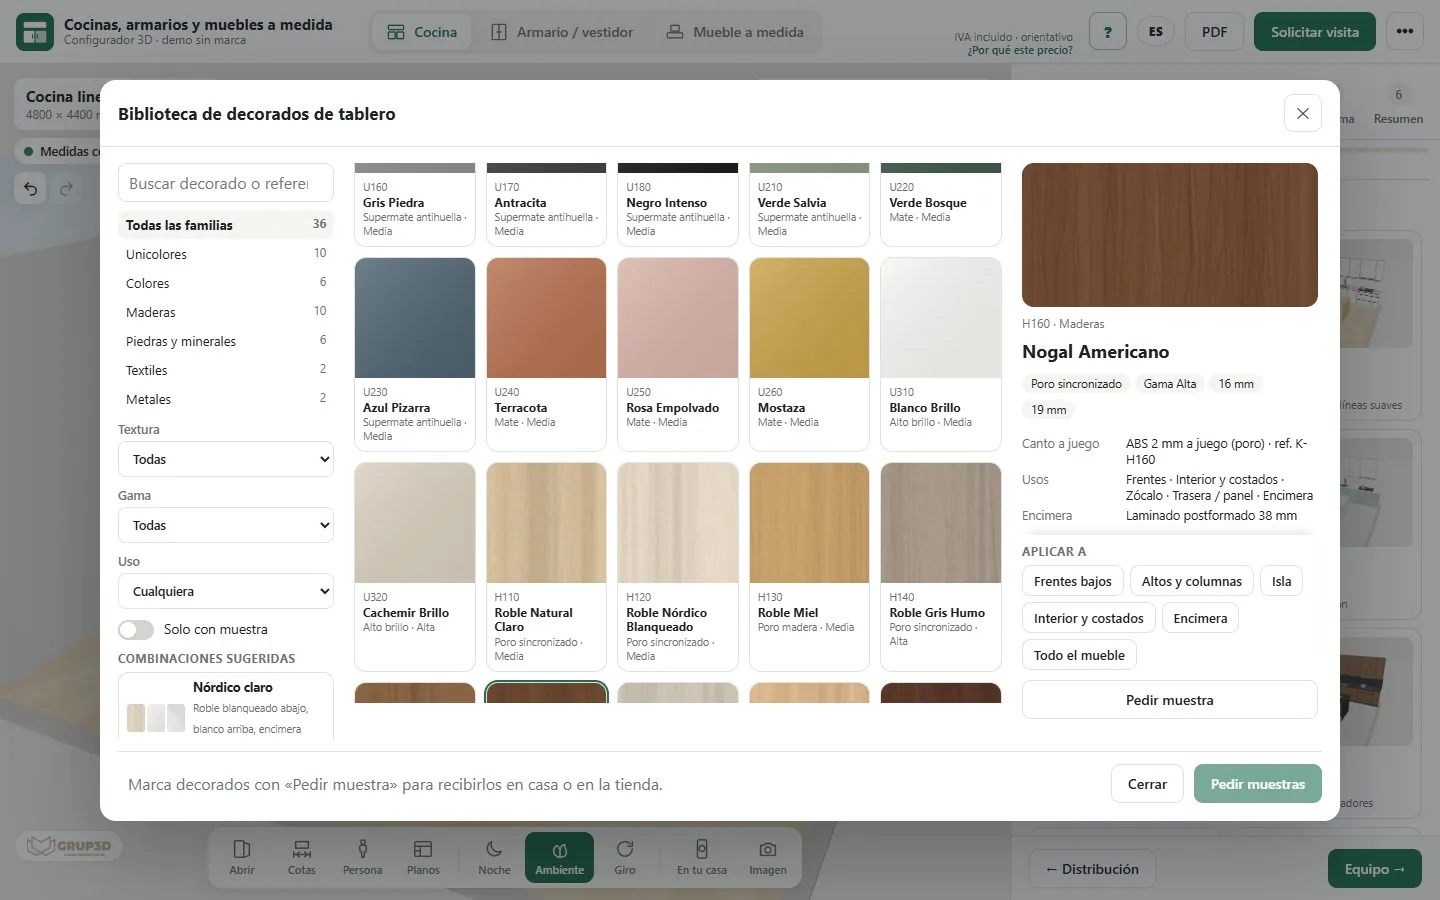Show the Persona figure tool

362,858
